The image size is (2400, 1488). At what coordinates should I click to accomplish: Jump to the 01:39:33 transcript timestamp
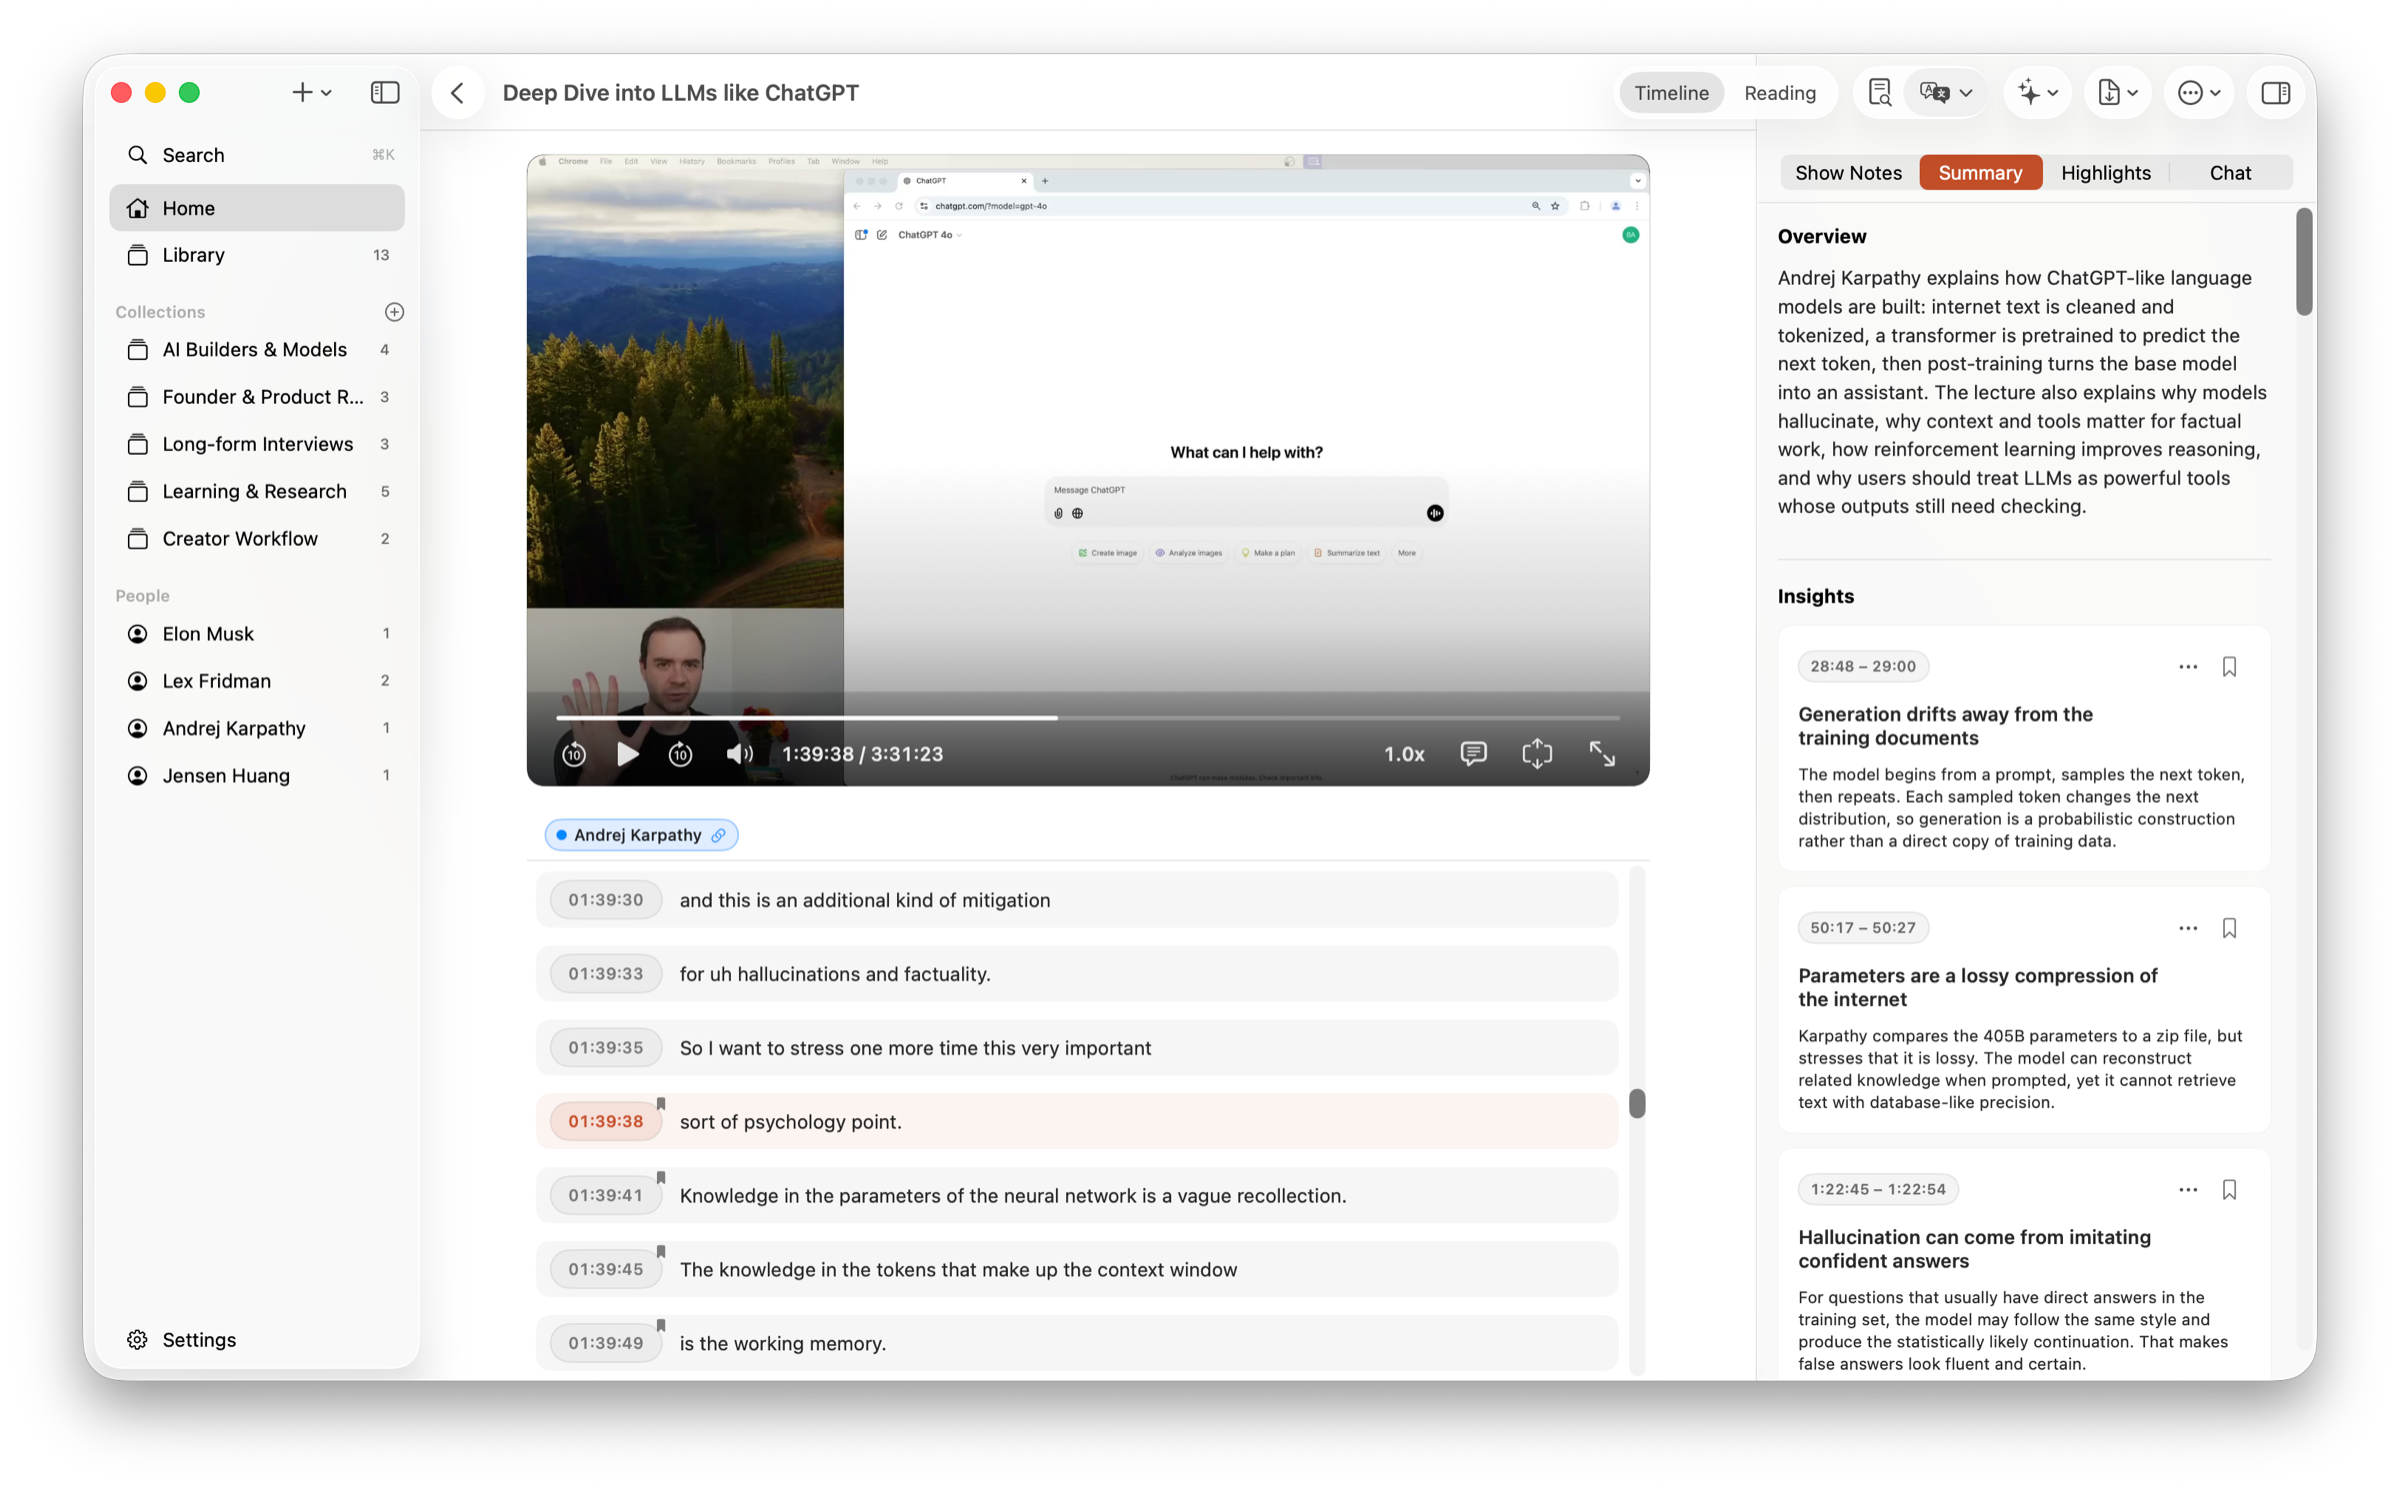[605, 974]
